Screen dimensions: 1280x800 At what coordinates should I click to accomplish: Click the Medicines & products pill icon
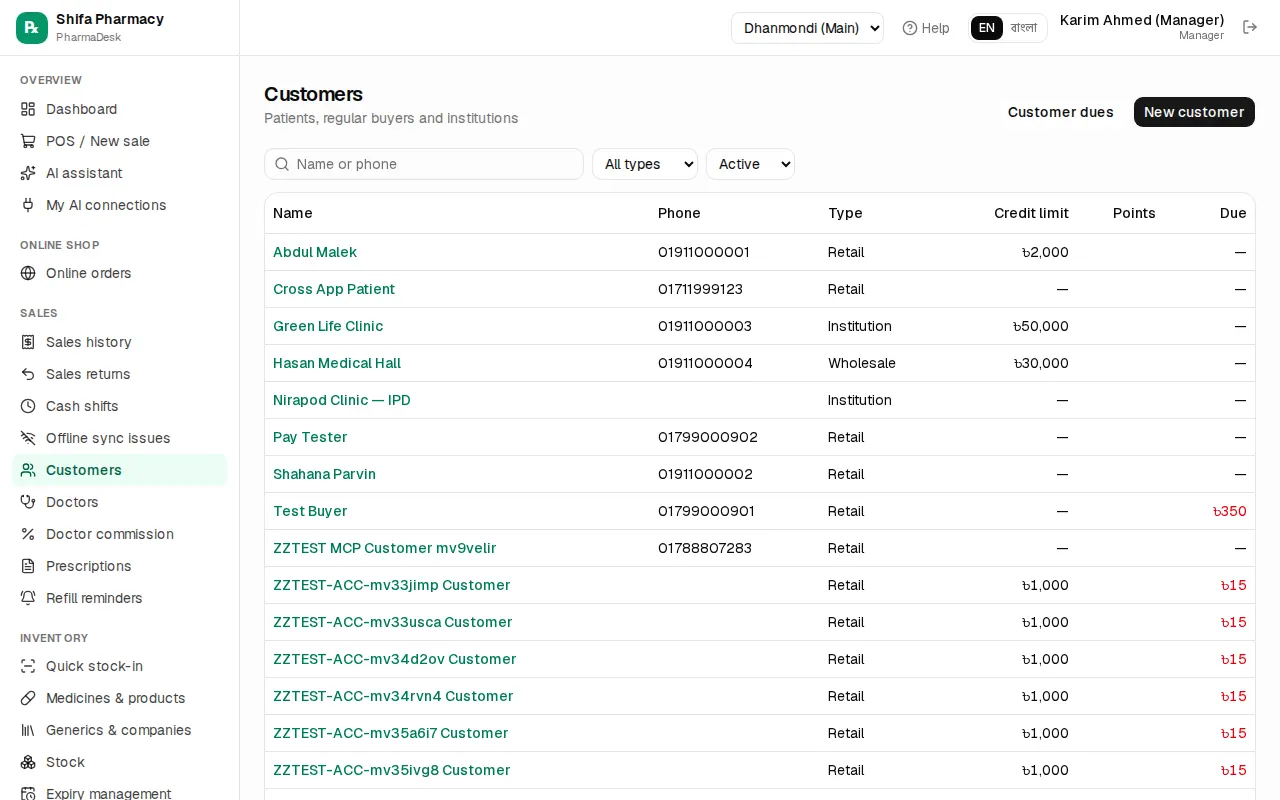(28, 698)
